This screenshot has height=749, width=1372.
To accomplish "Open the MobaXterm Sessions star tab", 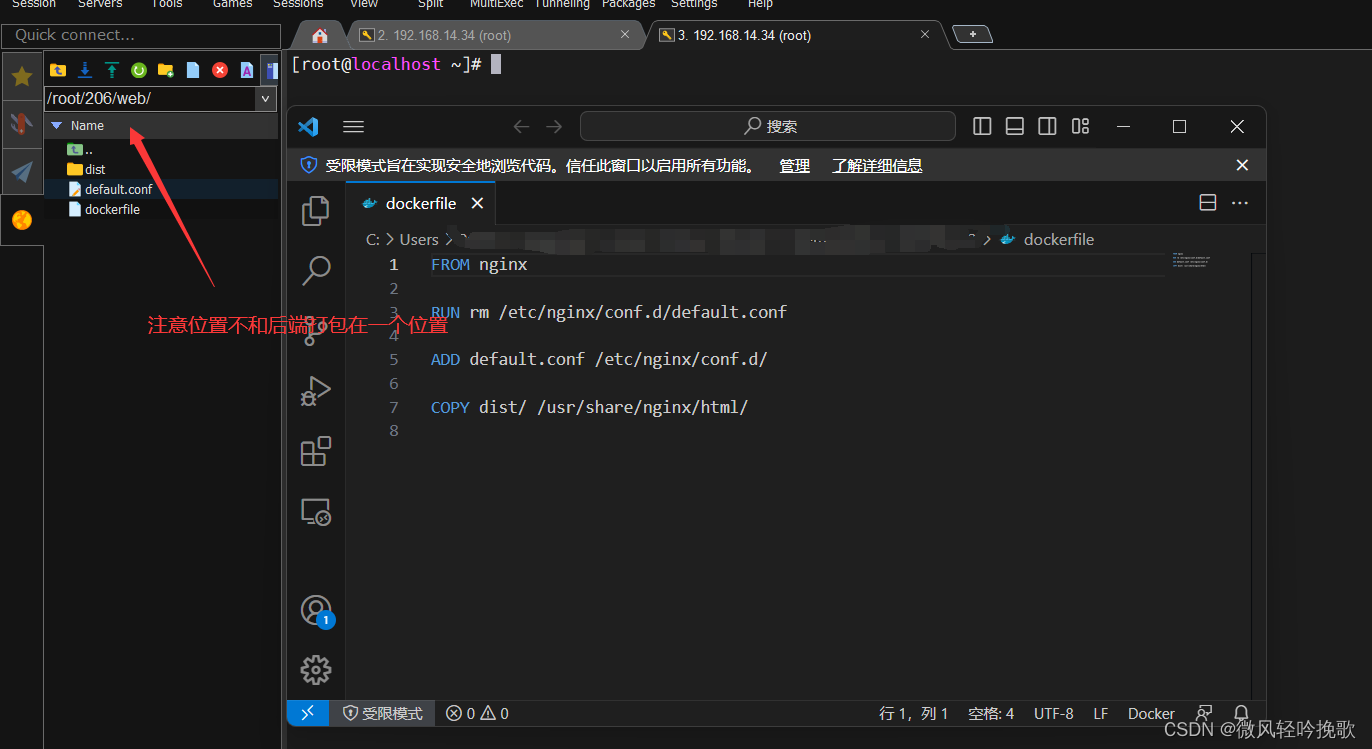I will pos(22,76).
